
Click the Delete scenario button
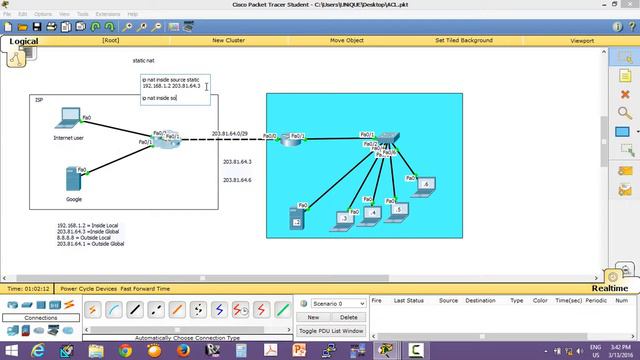point(349,317)
